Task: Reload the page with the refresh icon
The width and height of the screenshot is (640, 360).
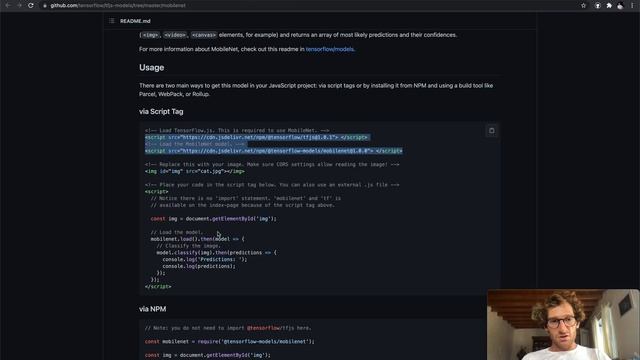Action: tap(31, 5)
